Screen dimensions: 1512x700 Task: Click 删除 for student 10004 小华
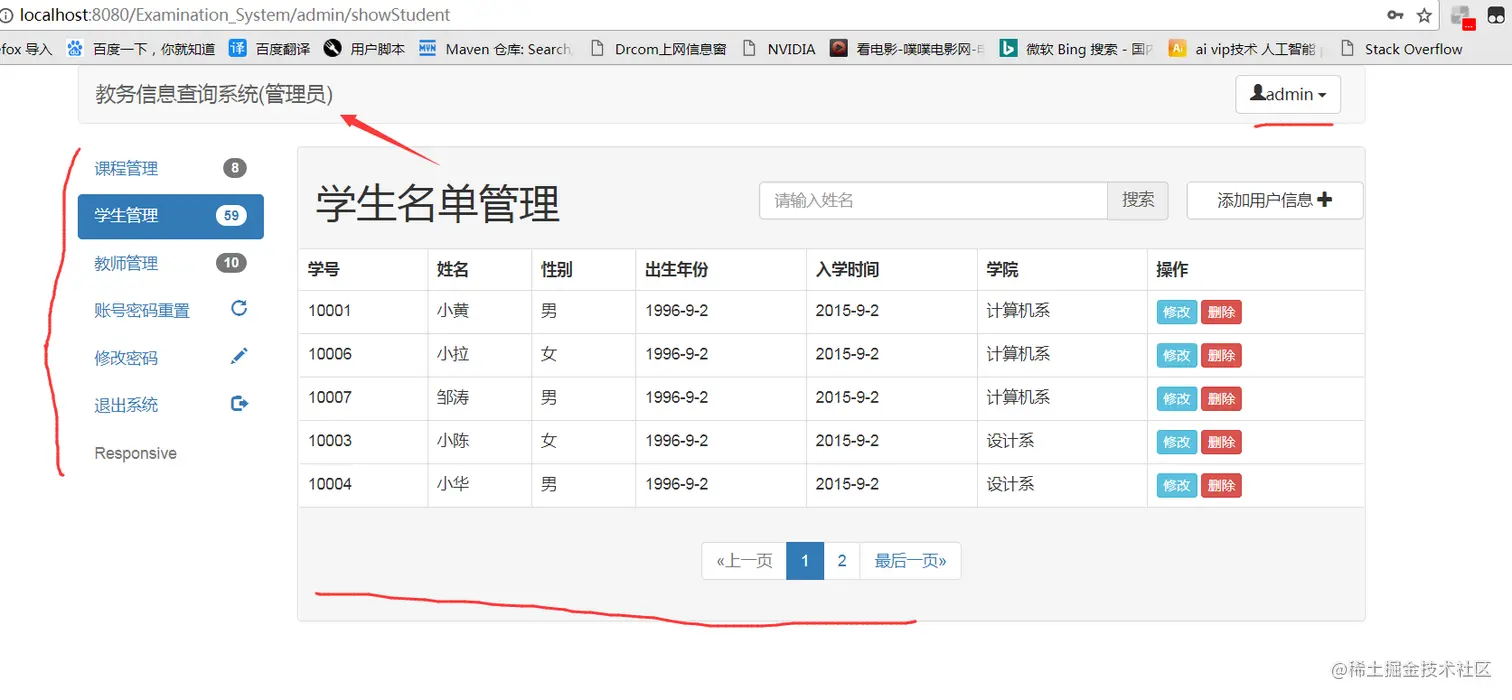pos(1221,485)
